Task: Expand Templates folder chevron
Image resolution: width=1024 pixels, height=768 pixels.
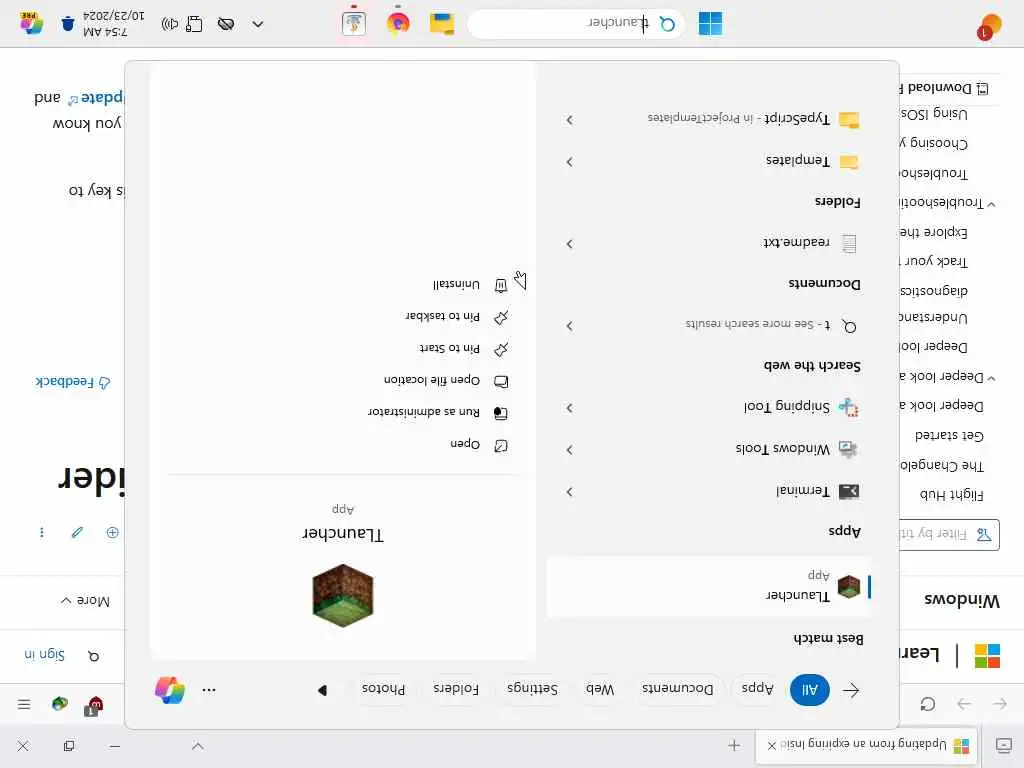Action: [x=569, y=161]
